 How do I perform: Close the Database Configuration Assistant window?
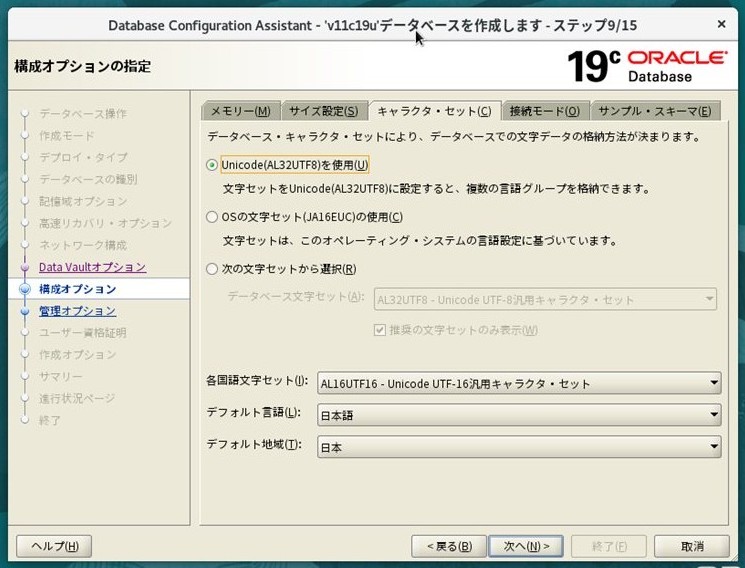click(x=721, y=24)
